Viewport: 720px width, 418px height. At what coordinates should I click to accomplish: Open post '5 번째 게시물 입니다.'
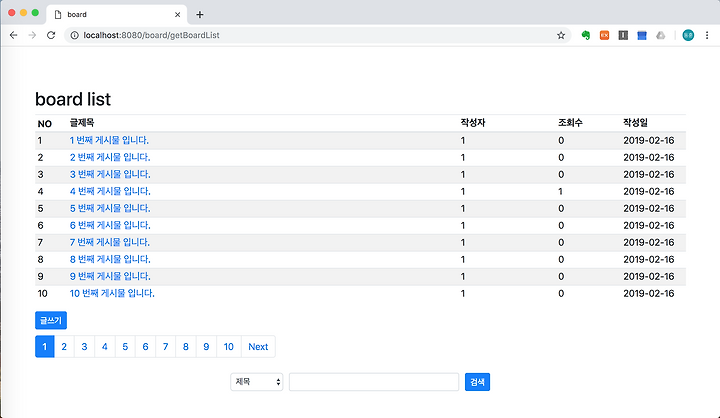click(x=110, y=208)
